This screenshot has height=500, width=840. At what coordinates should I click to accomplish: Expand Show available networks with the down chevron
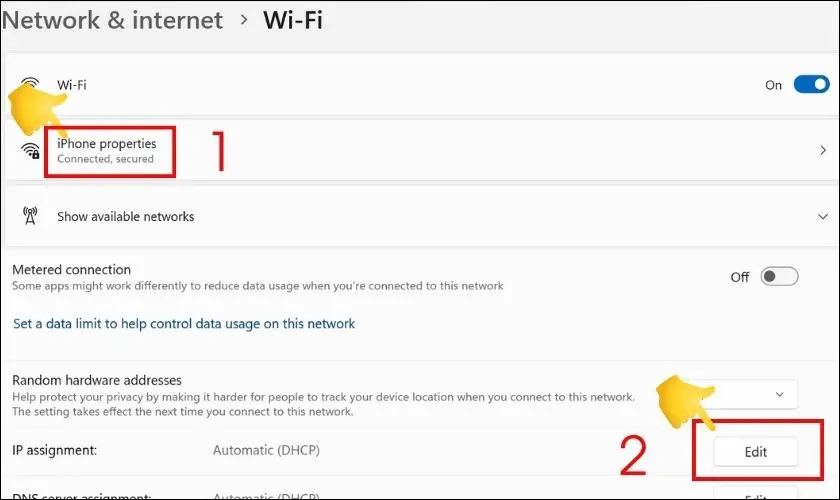click(x=822, y=217)
